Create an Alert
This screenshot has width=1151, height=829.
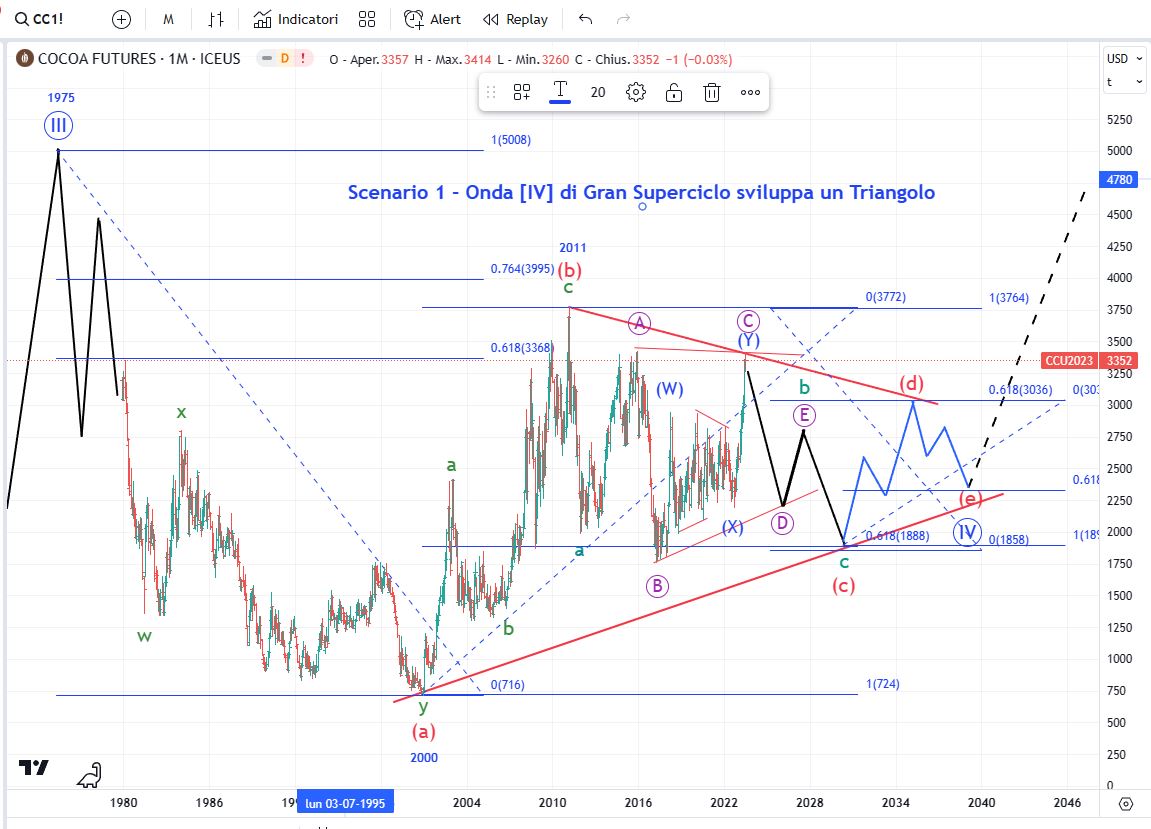point(432,19)
